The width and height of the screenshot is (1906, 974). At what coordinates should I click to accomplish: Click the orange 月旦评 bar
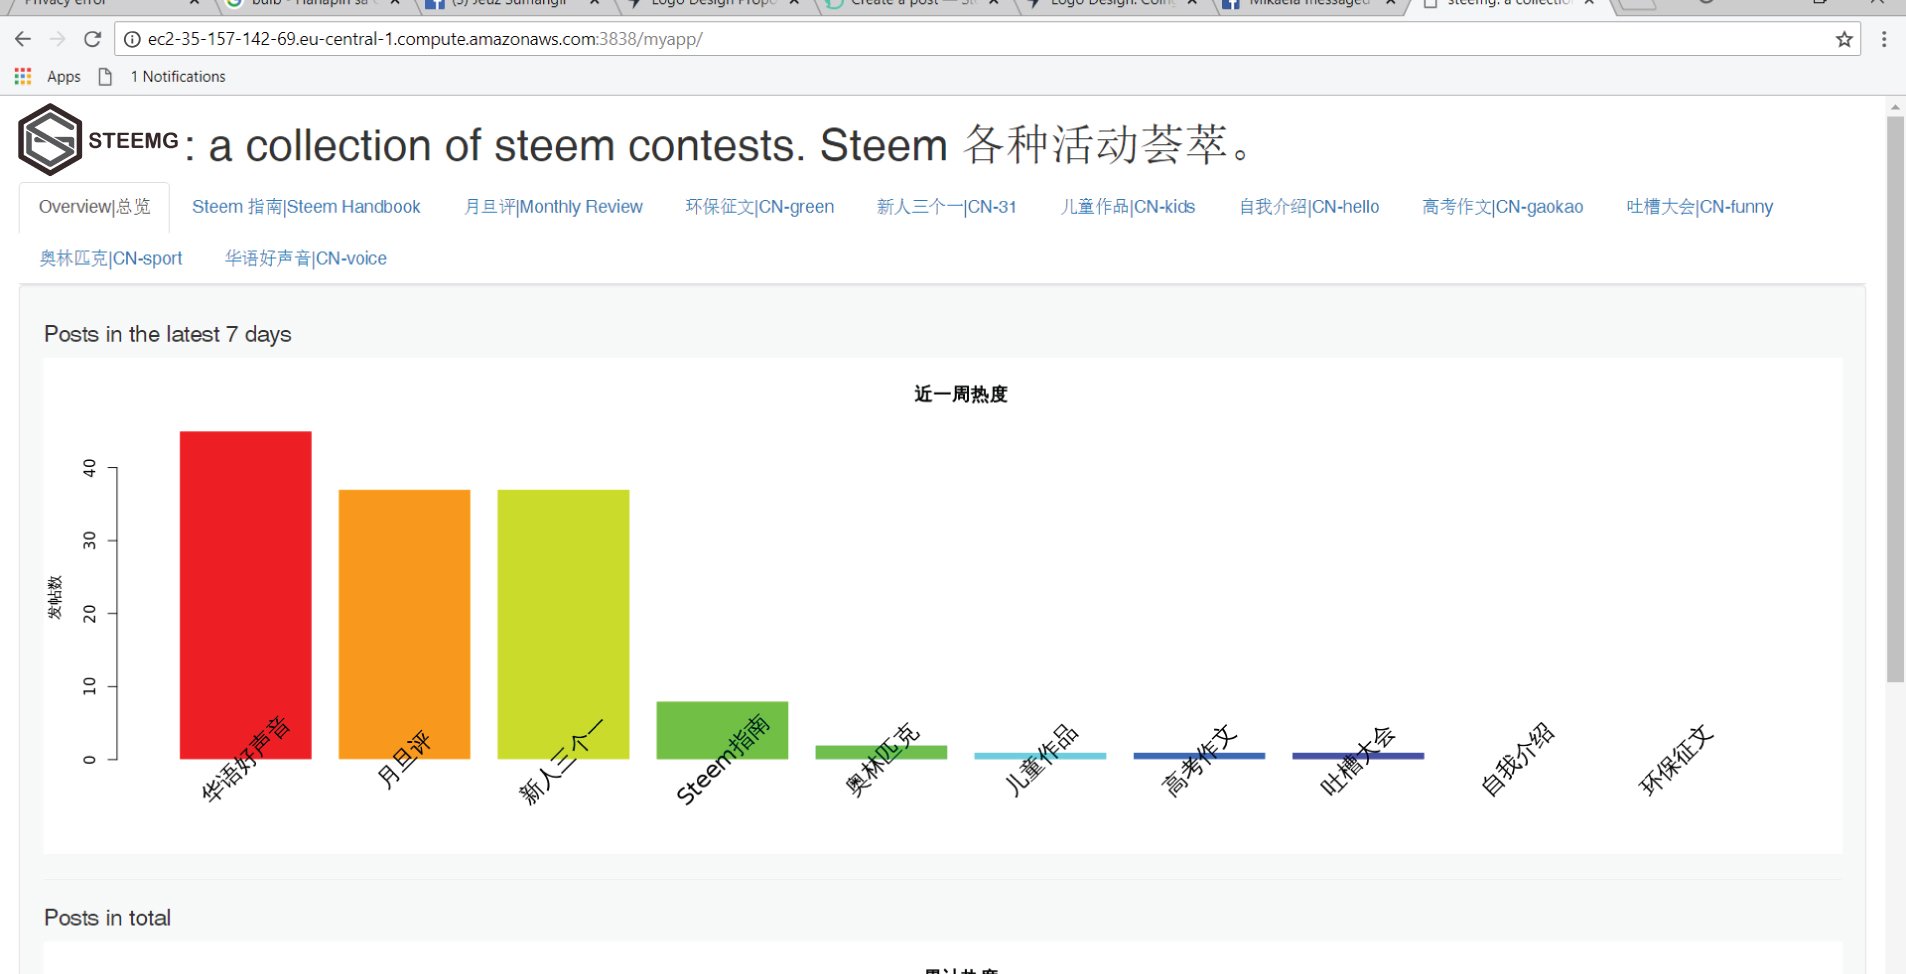tap(404, 624)
